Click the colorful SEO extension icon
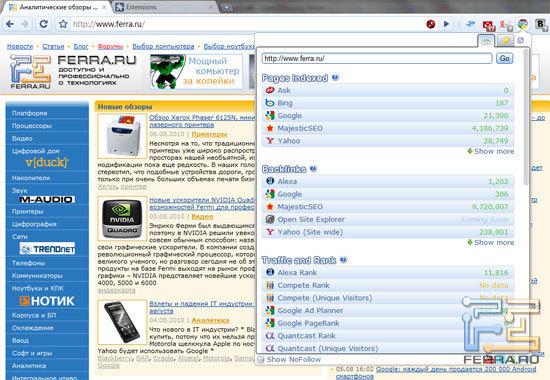 point(523,24)
